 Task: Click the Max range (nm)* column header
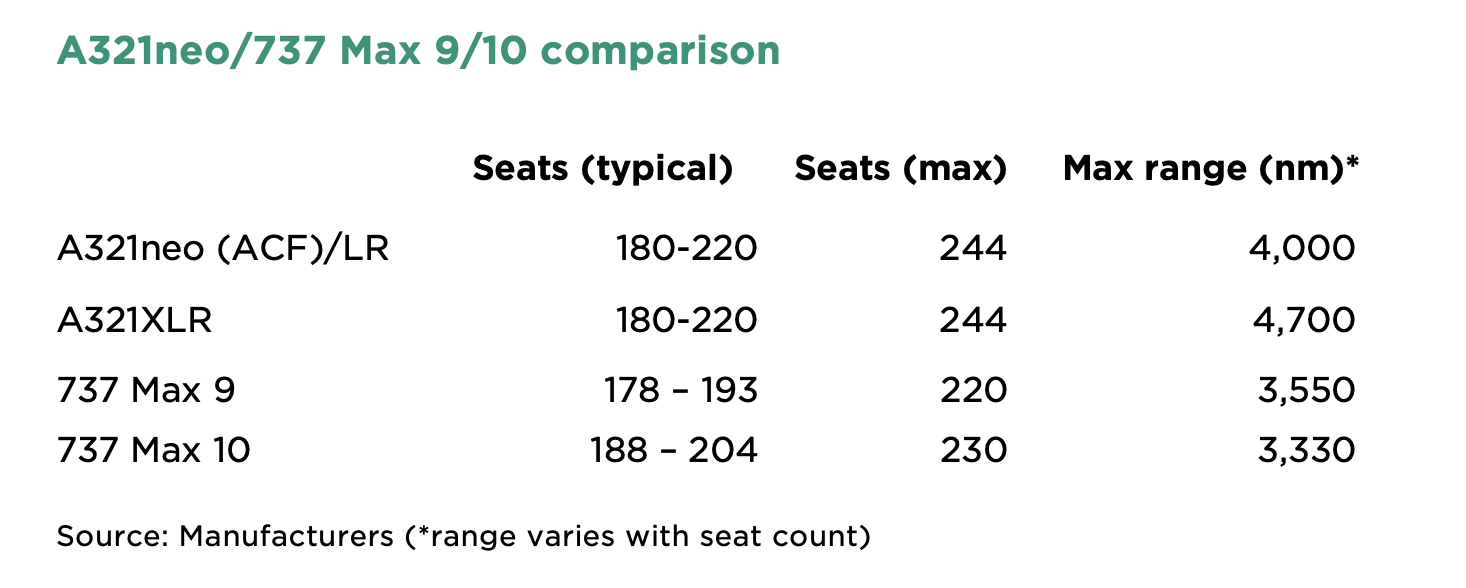tap(1211, 169)
